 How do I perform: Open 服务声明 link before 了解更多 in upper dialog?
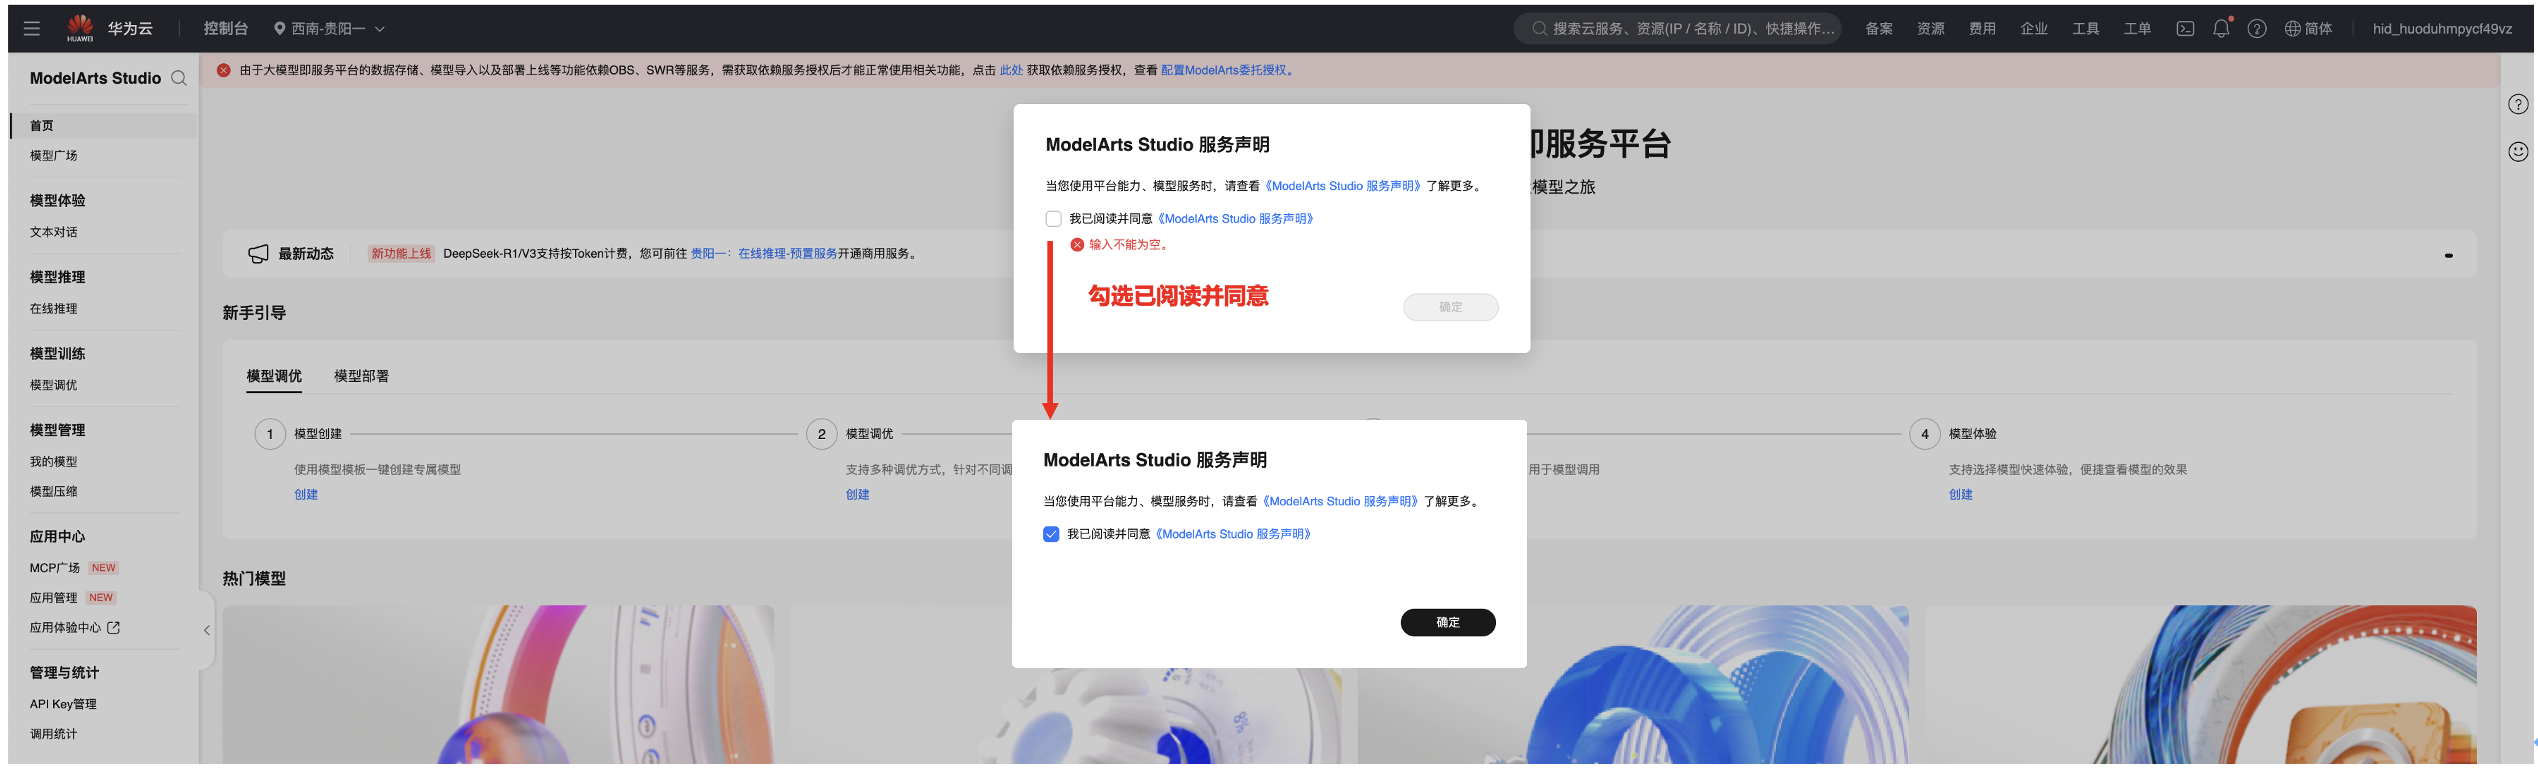(1343, 186)
